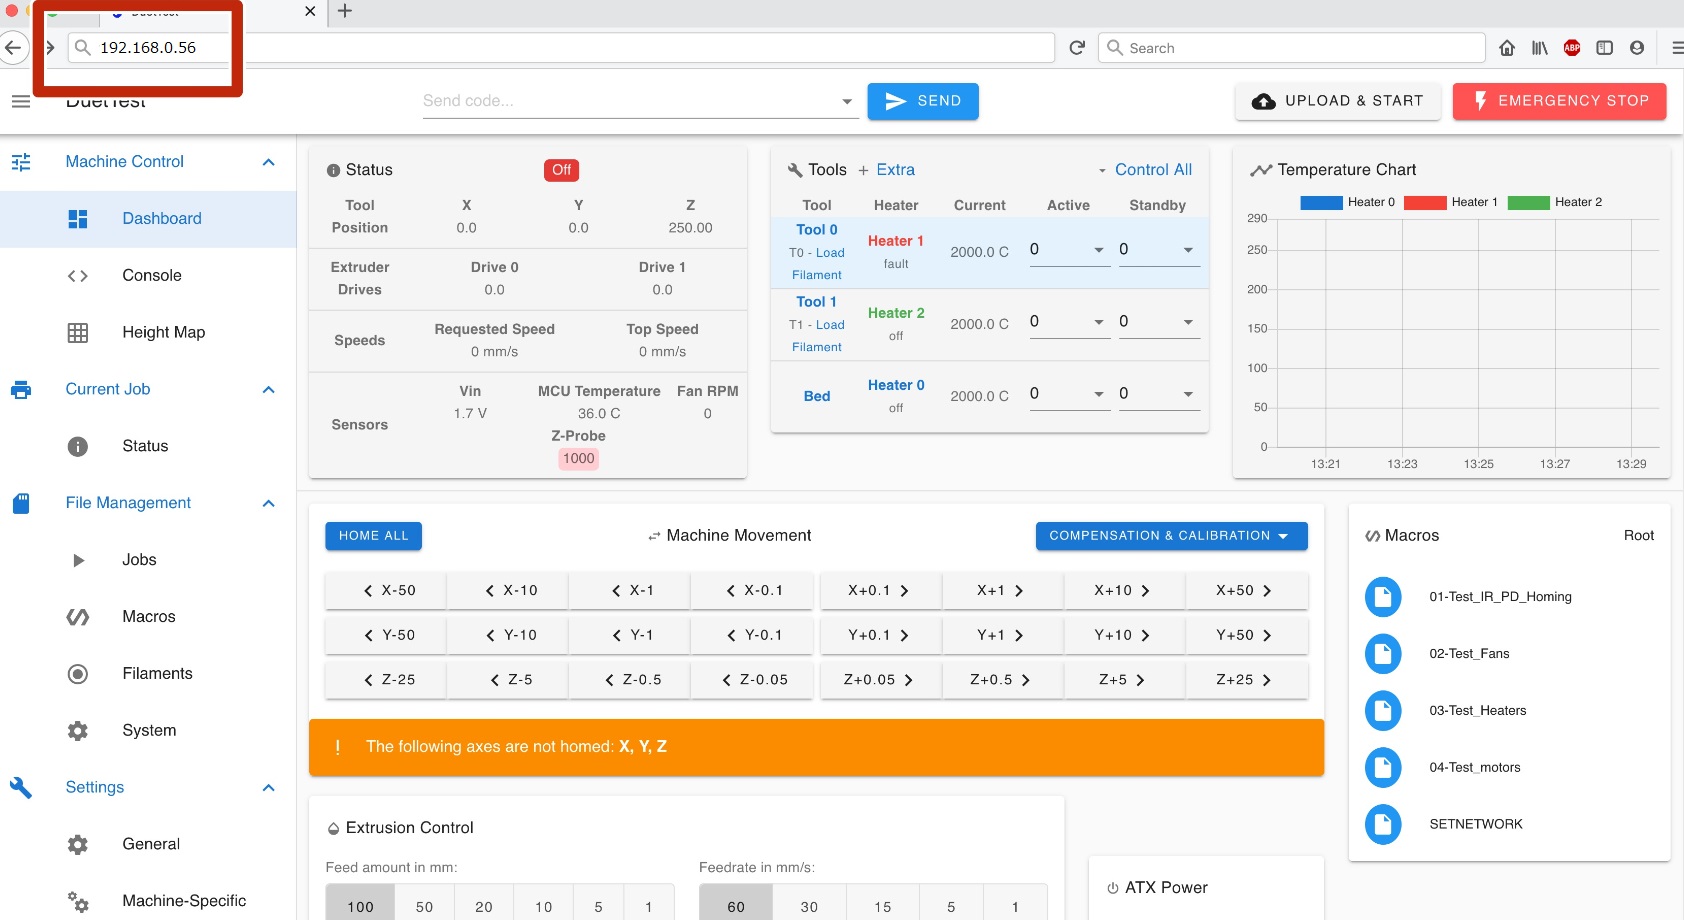Viewport: 1684px width, 920px height.
Task: Toggle Heater 0 legend in chart
Action: (1347, 202)
